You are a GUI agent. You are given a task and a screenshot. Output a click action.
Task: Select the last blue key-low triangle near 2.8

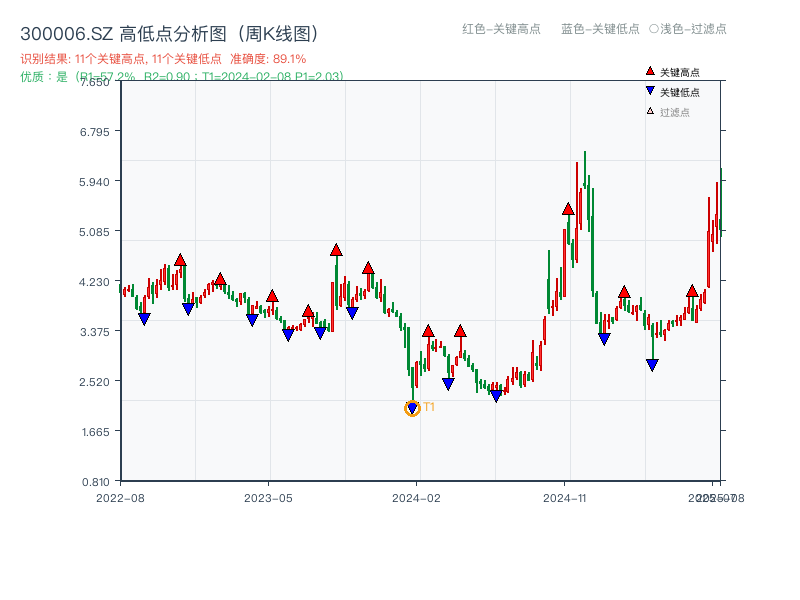[x=653, y=365]
